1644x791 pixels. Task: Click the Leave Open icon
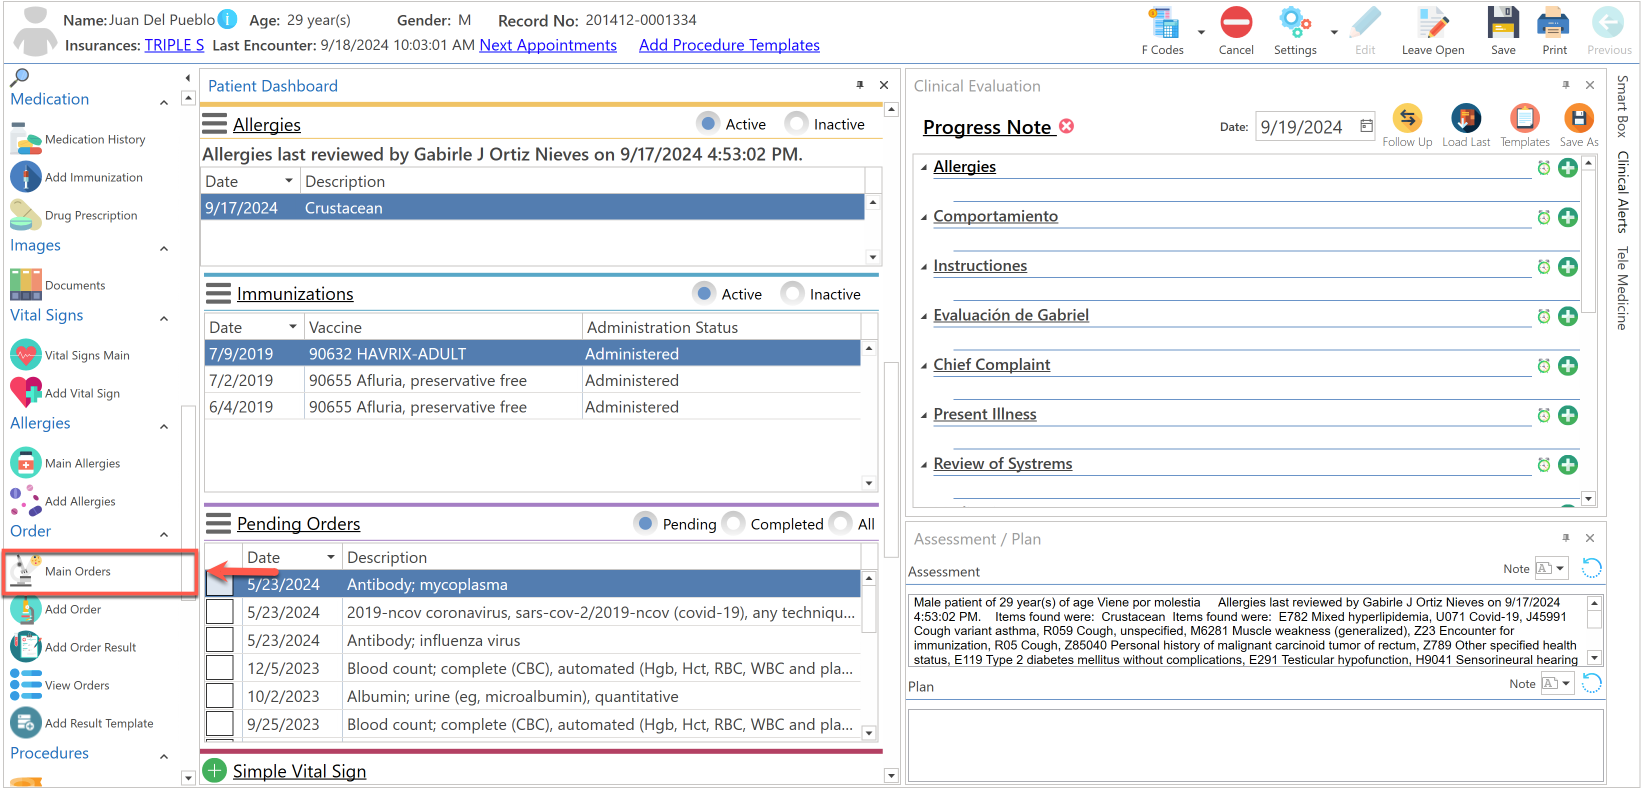coord(1432,23)
